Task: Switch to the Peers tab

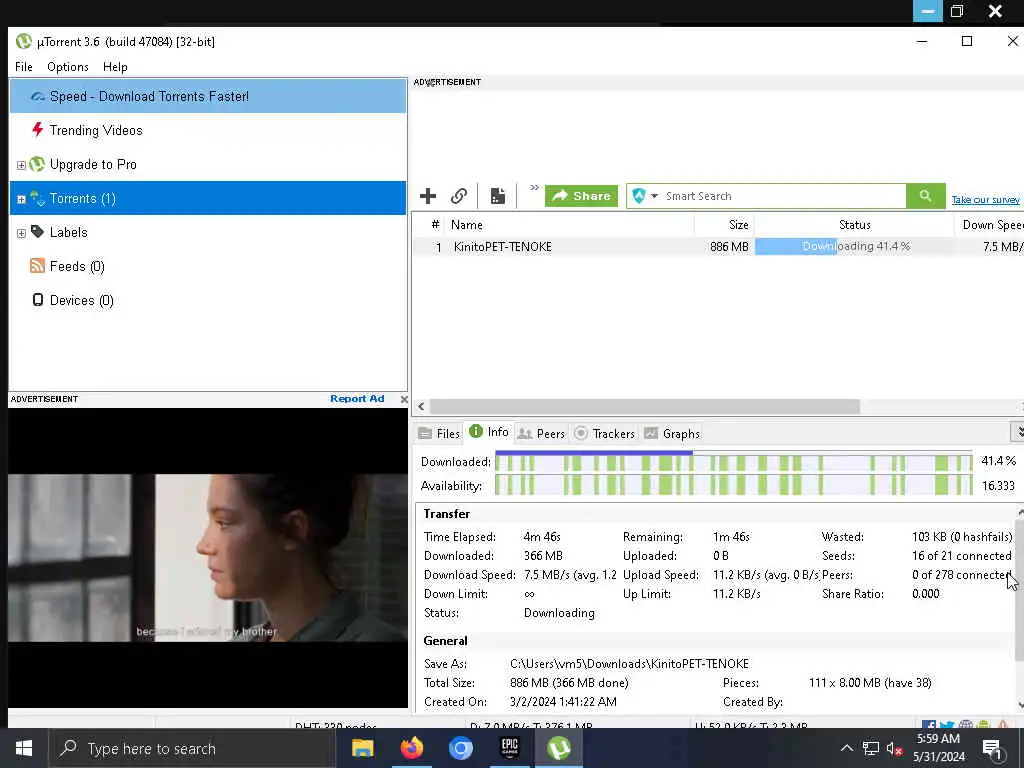Action: tap(541, 434)
